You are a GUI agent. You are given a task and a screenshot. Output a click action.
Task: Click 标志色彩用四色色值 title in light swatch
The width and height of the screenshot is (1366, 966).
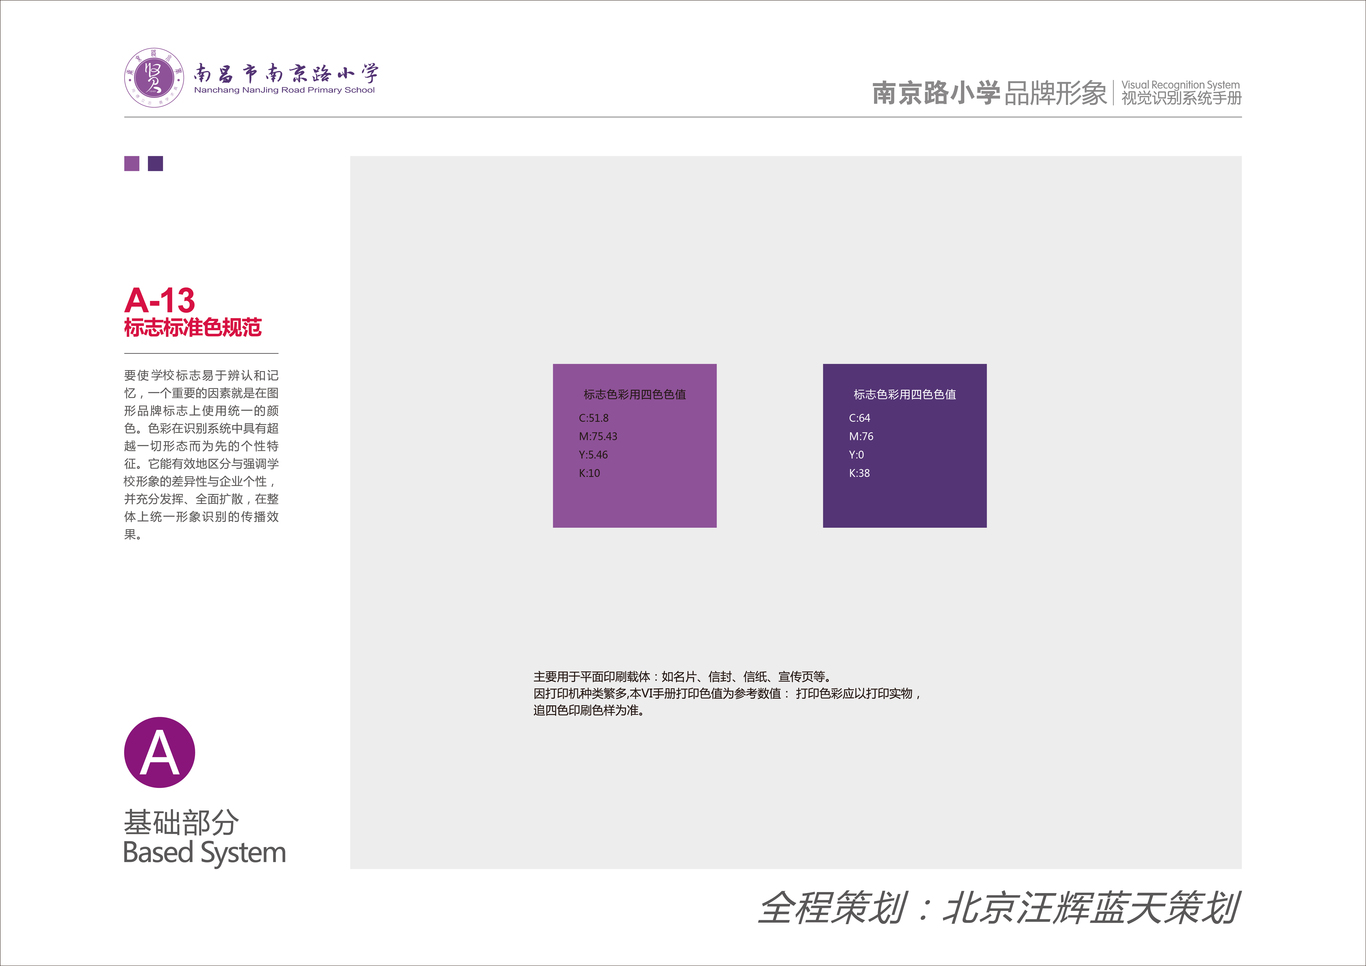pyautogui.click(x=635, y=395)
